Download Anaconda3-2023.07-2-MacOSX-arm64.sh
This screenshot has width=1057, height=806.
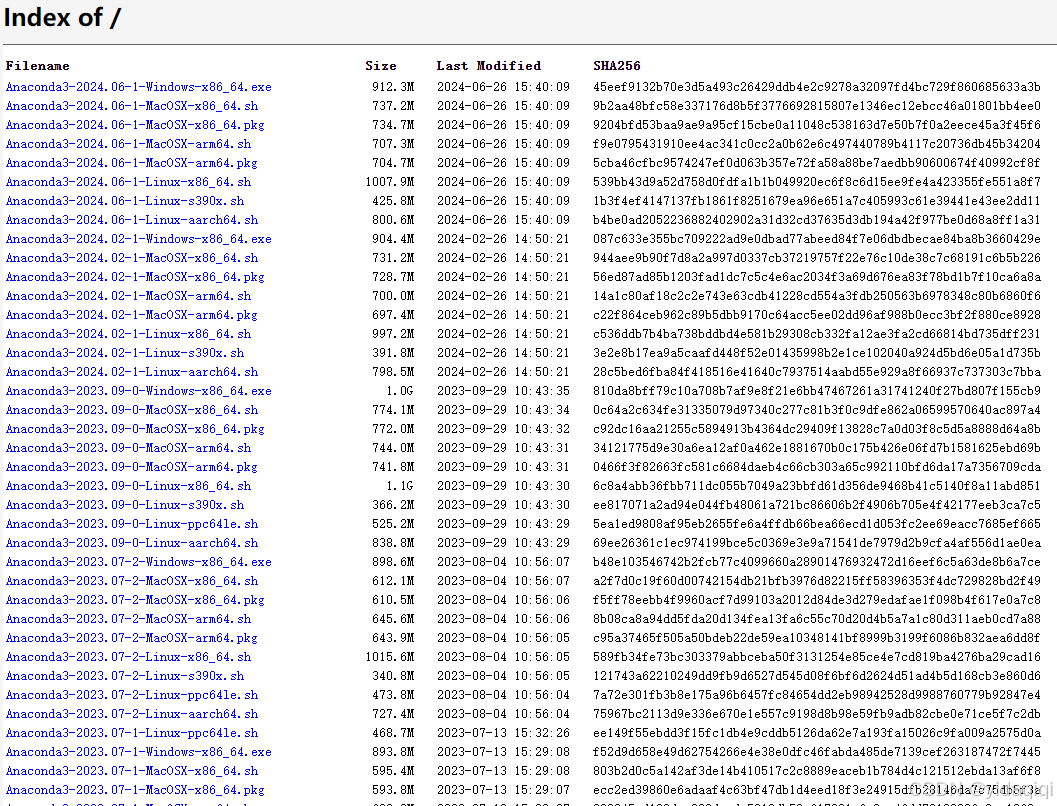point(128,619)
